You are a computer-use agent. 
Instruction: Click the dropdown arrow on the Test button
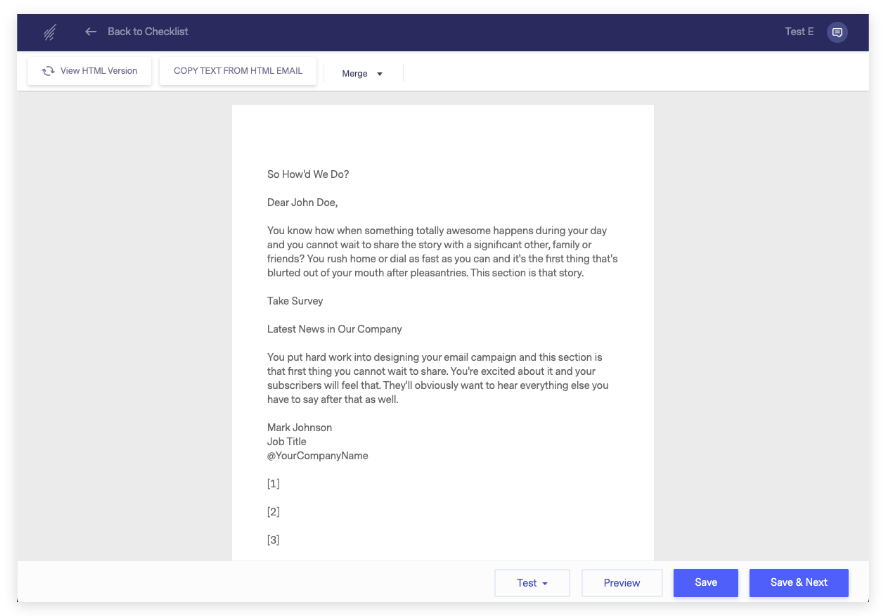pos(546,582)
